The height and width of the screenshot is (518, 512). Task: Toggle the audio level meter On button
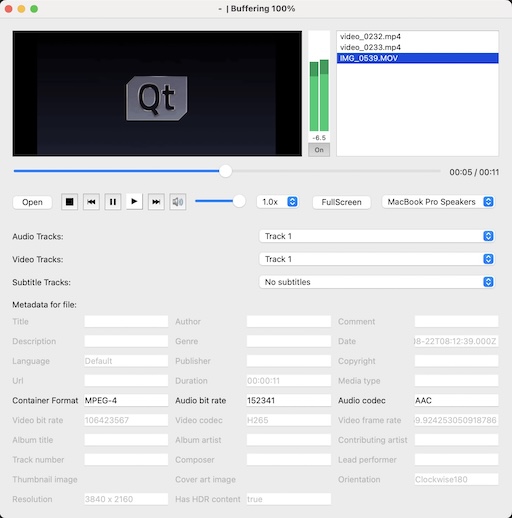click(319, 150)
